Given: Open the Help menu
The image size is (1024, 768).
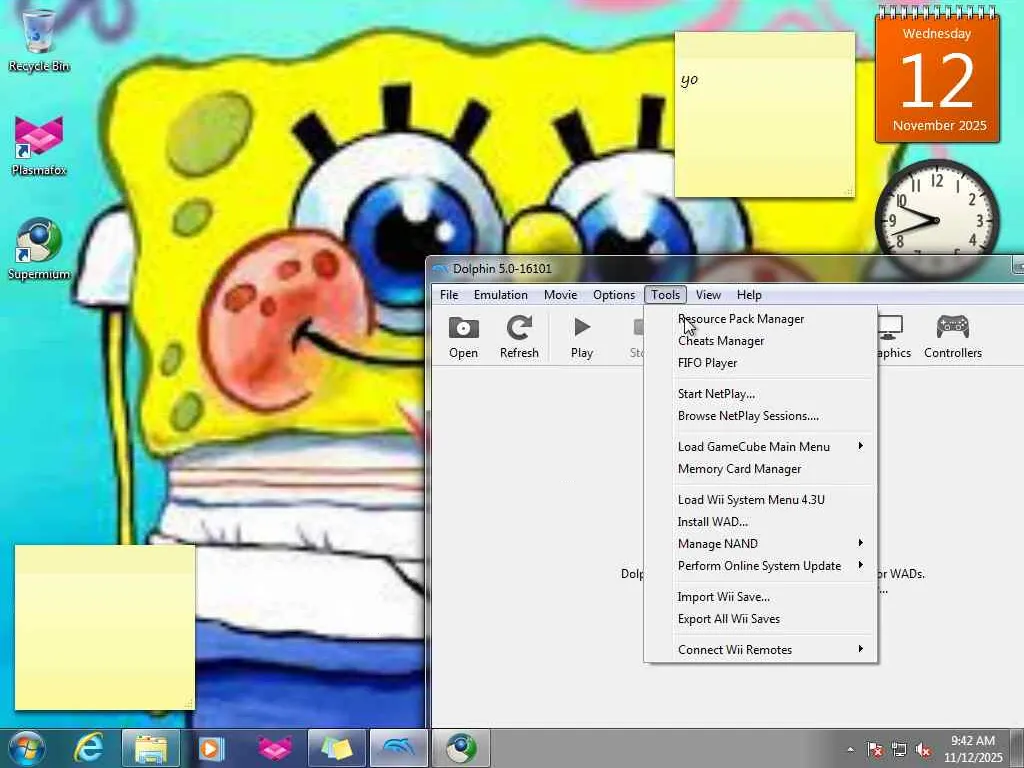Looking at the screenshot, I should click(749, 295).
